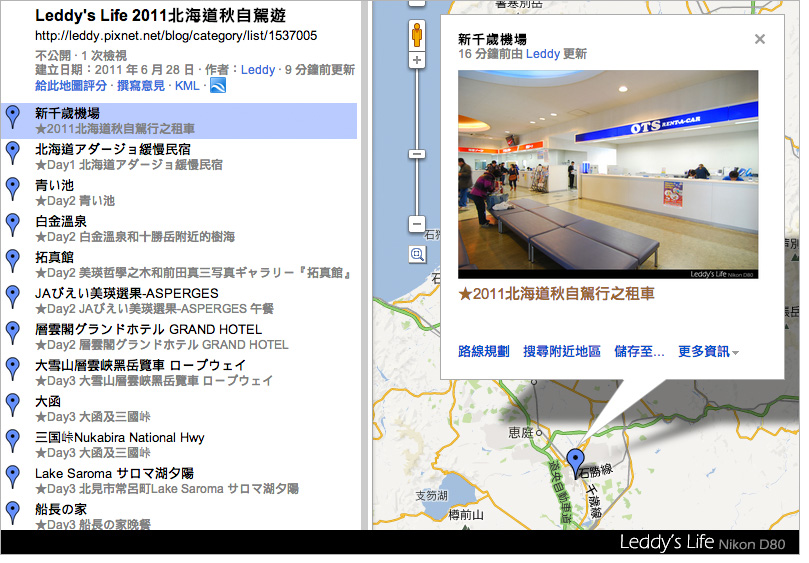Click the marker icon beside 大雪山層雲峽黑岳覽車

pos(13,371)
